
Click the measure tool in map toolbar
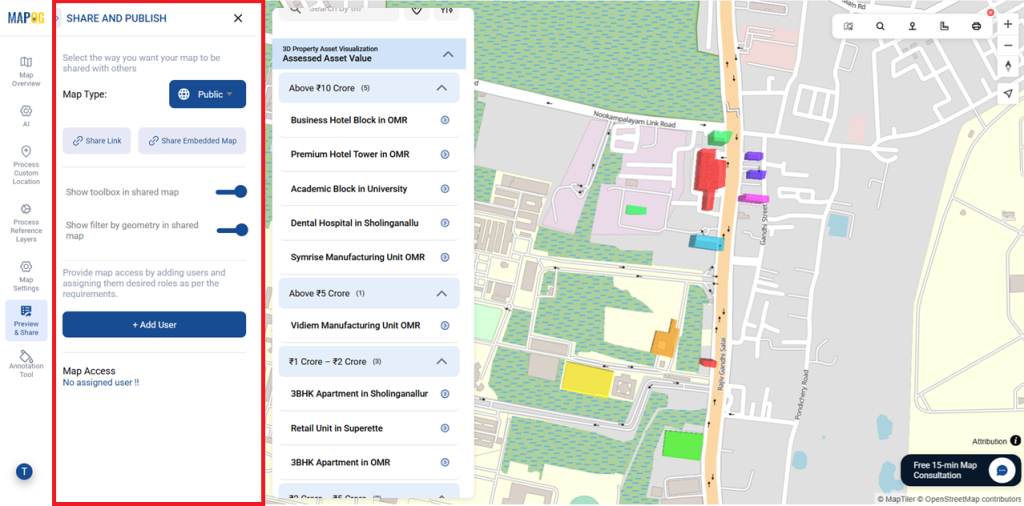click(944, 26)
